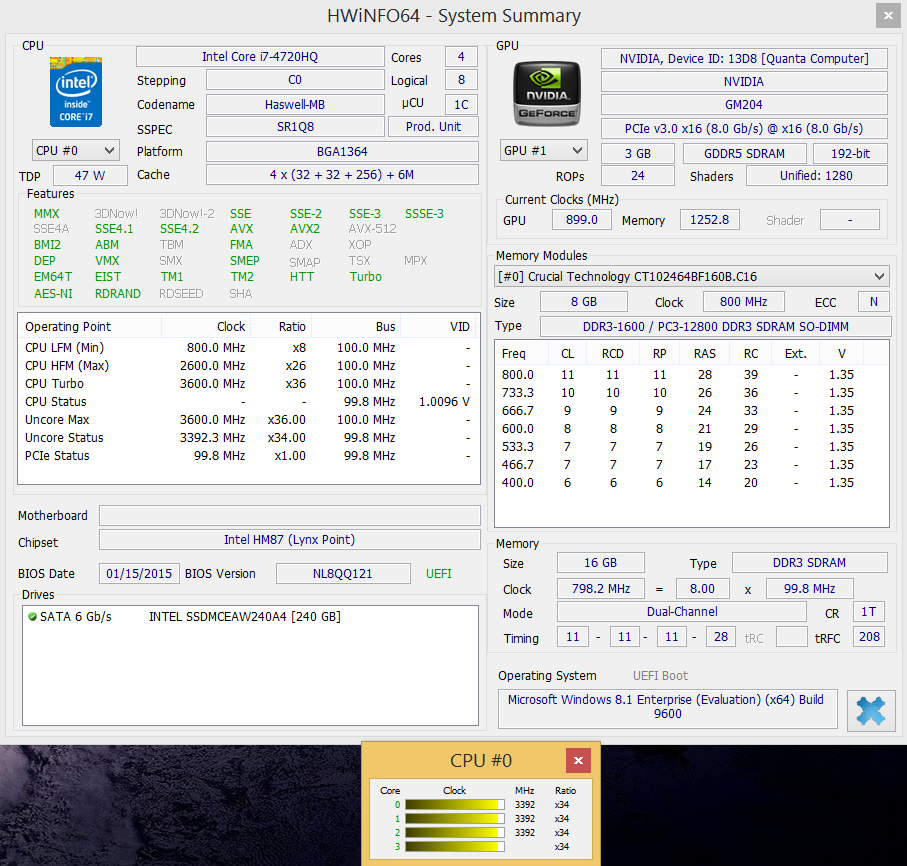Click the 192-bit bus width field

(x=850, y=154)
